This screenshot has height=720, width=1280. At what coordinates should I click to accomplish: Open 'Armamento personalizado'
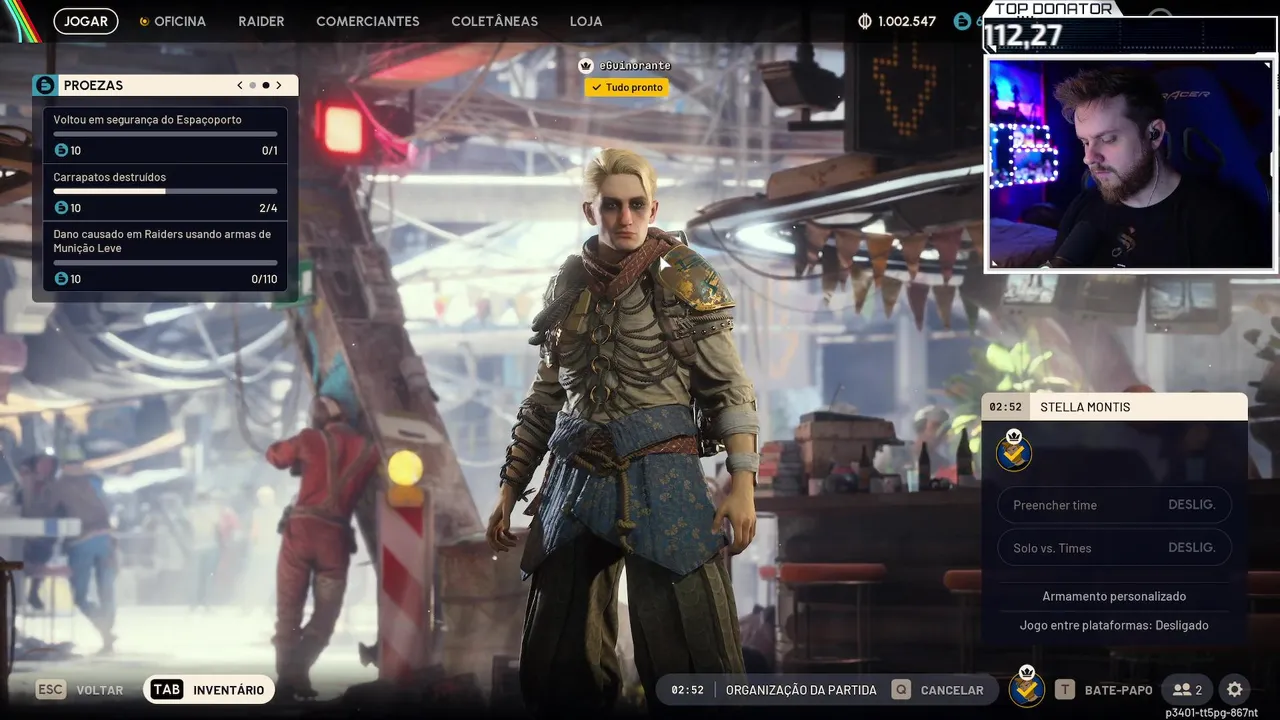tap(1114, 596)
